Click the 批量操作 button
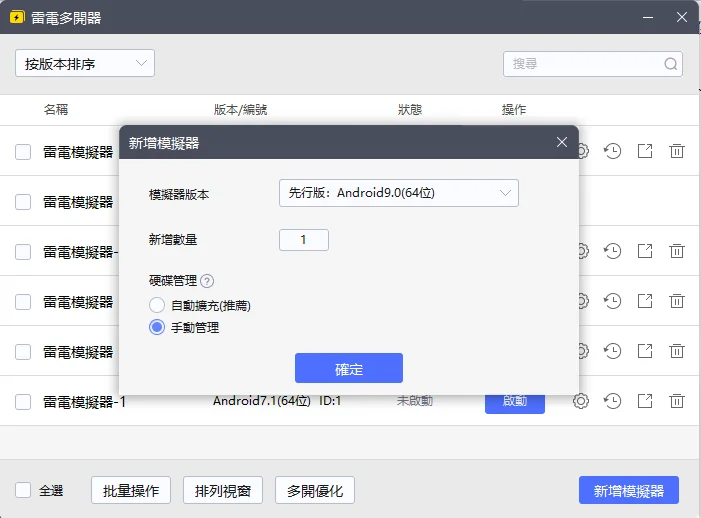The image size is (701, 518). (131, 490)
